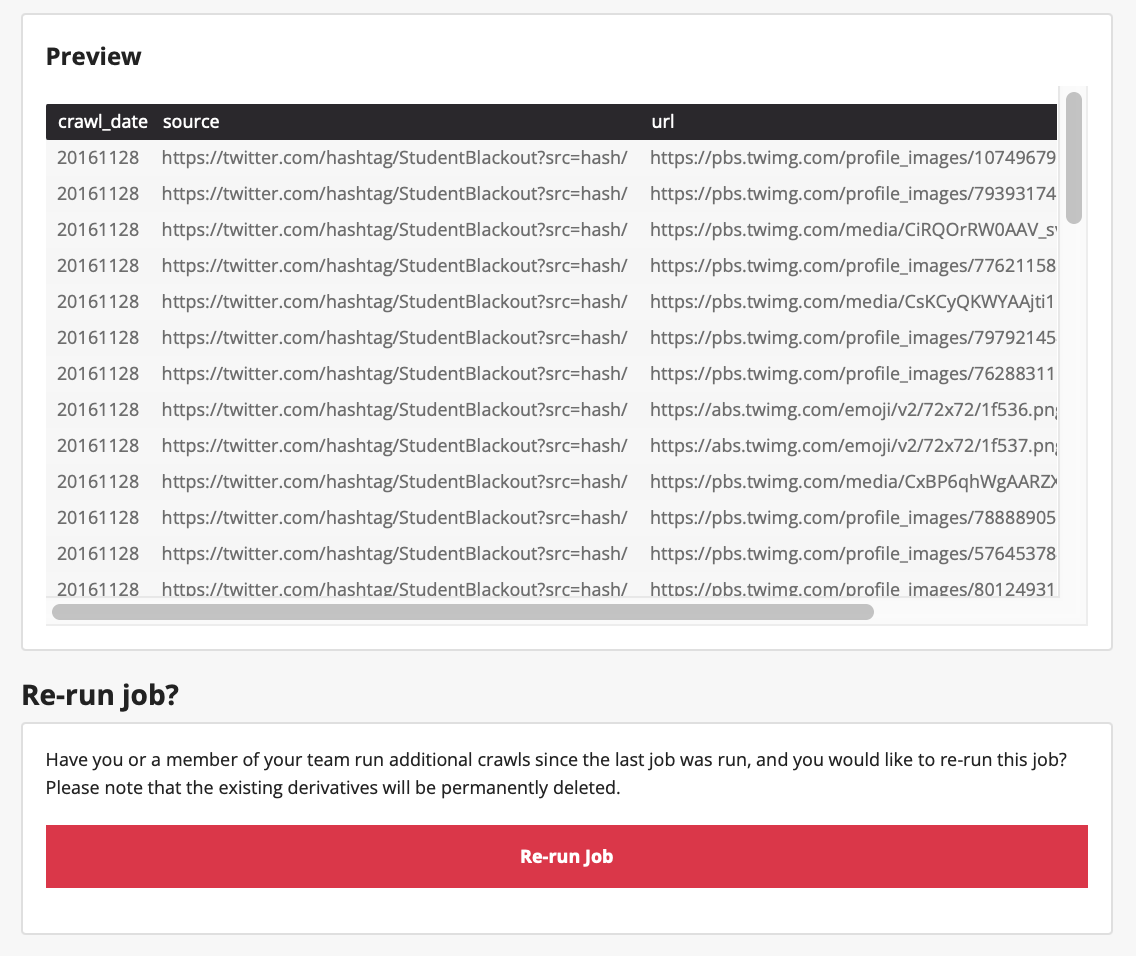
Task: Select the url cell with profile_images/77621158
Action: [852, 266]
